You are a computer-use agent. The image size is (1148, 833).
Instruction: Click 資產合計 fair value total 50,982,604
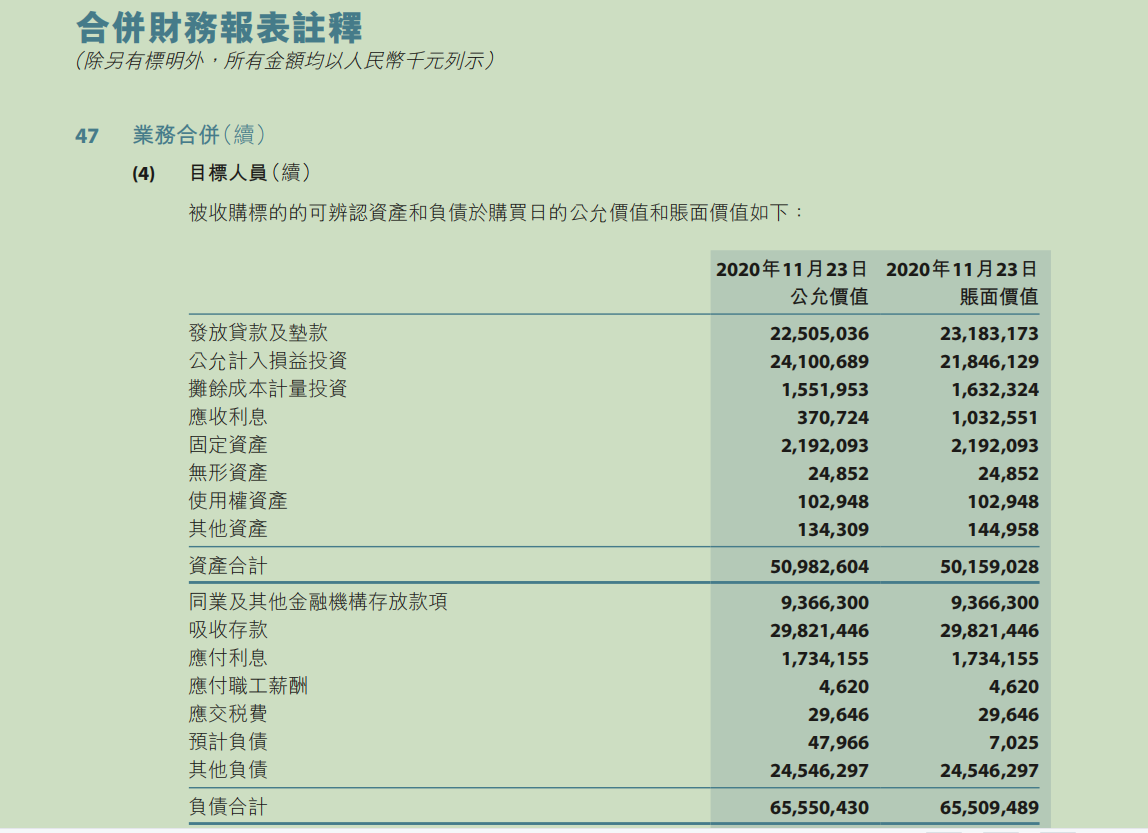[819, 567]
